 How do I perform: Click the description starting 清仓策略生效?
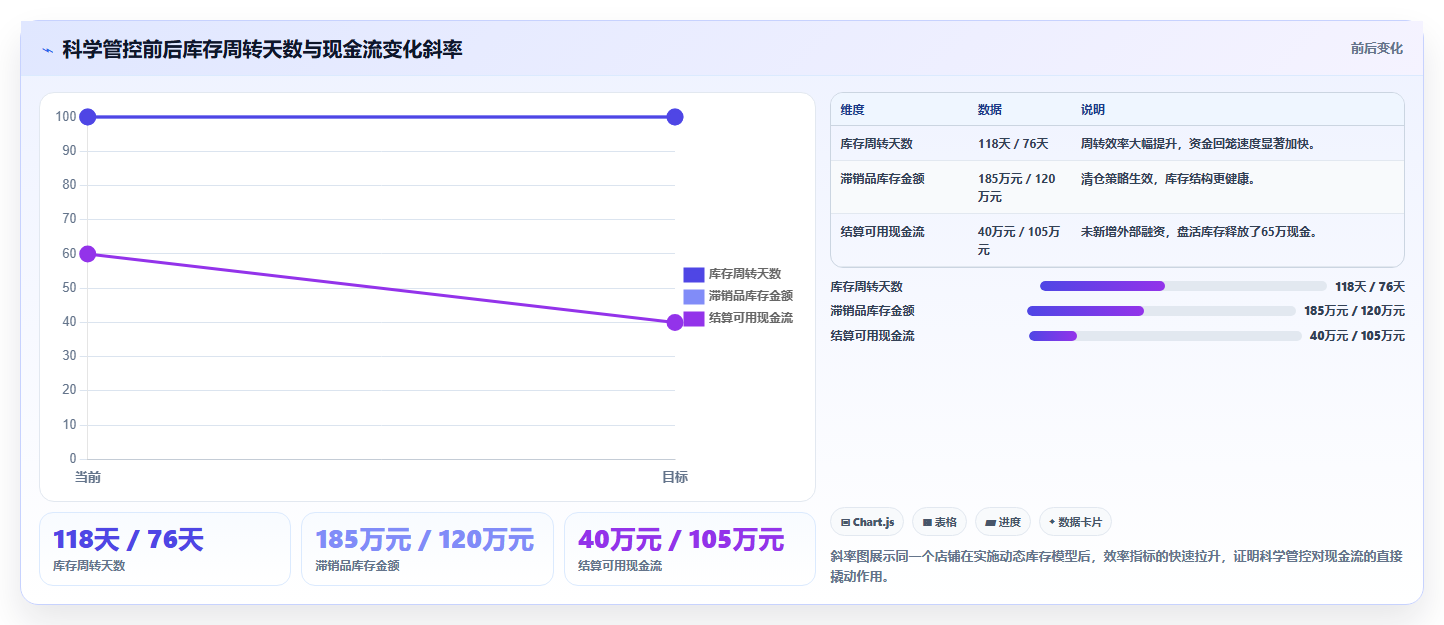(x=1168, y=179)
